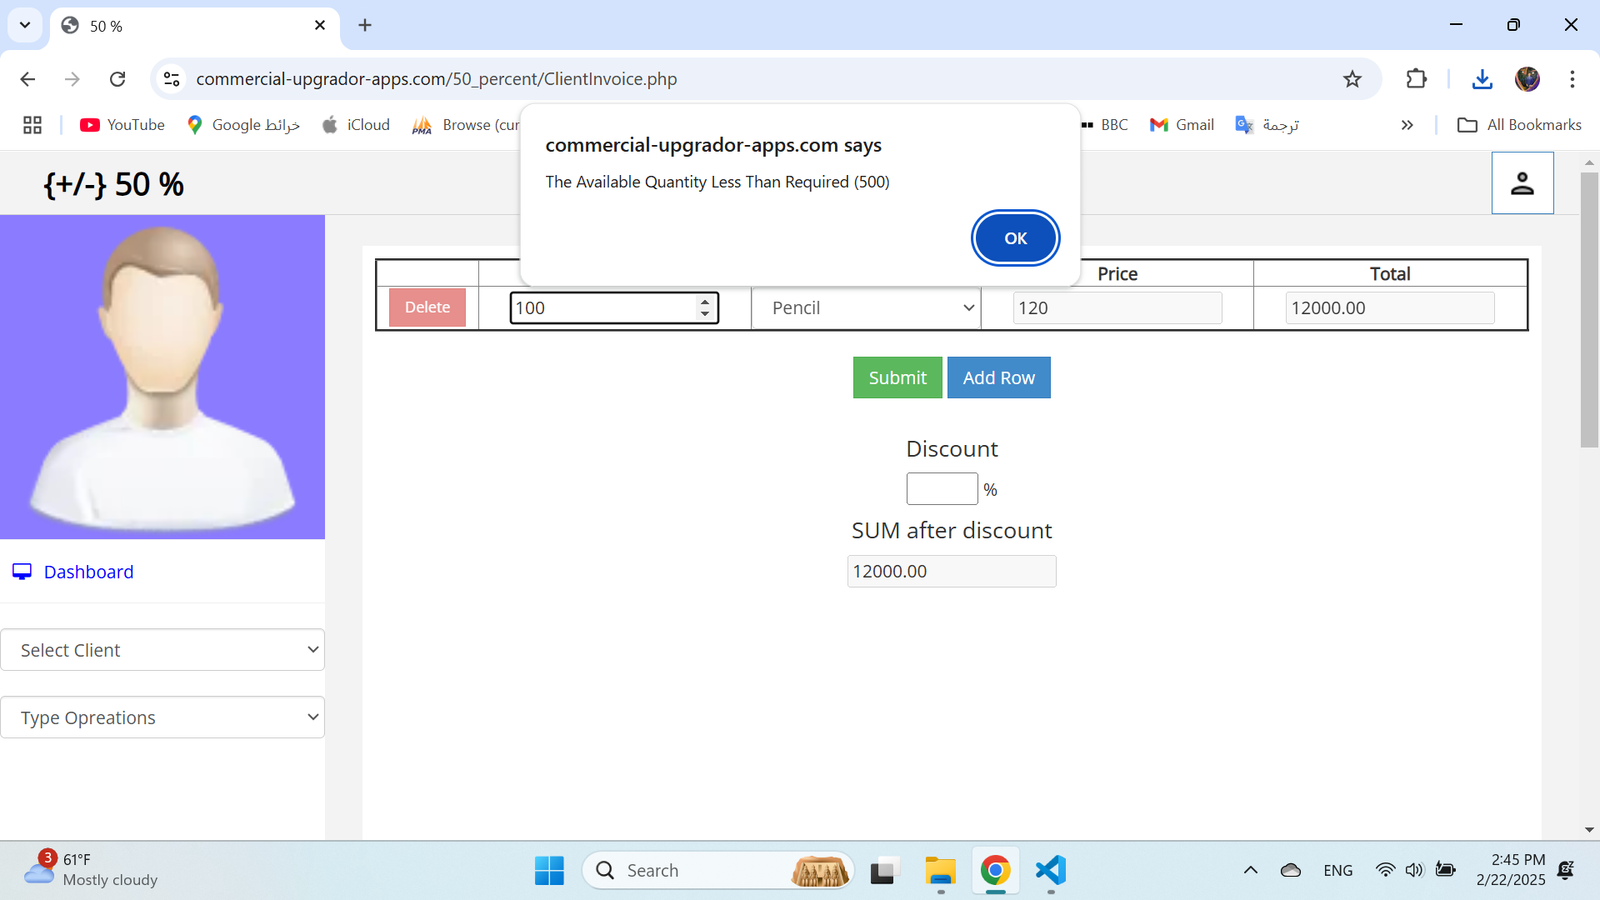Open the Dashboard sidebar link
1600x900 pixels.
tap(88, 572)
